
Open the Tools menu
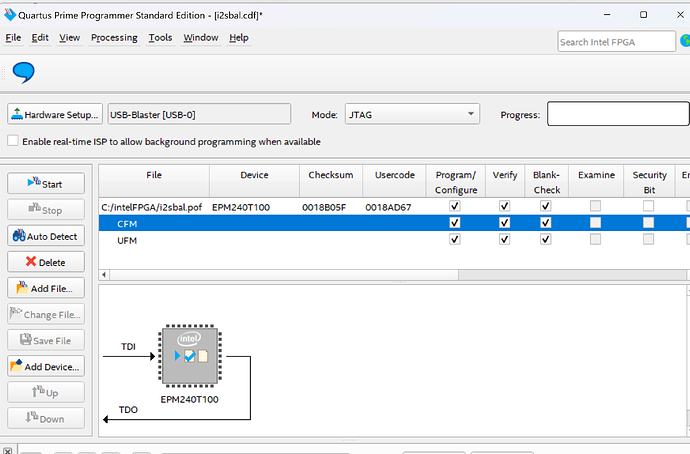[x=160, y=38]
